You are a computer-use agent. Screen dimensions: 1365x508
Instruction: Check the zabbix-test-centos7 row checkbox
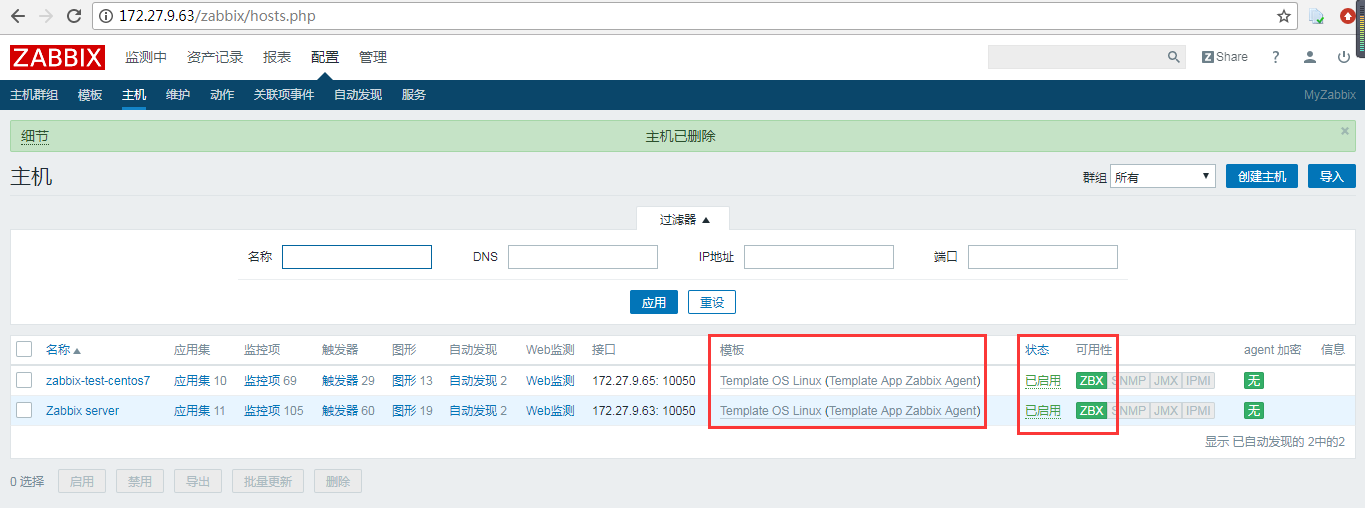coord(24,380)
